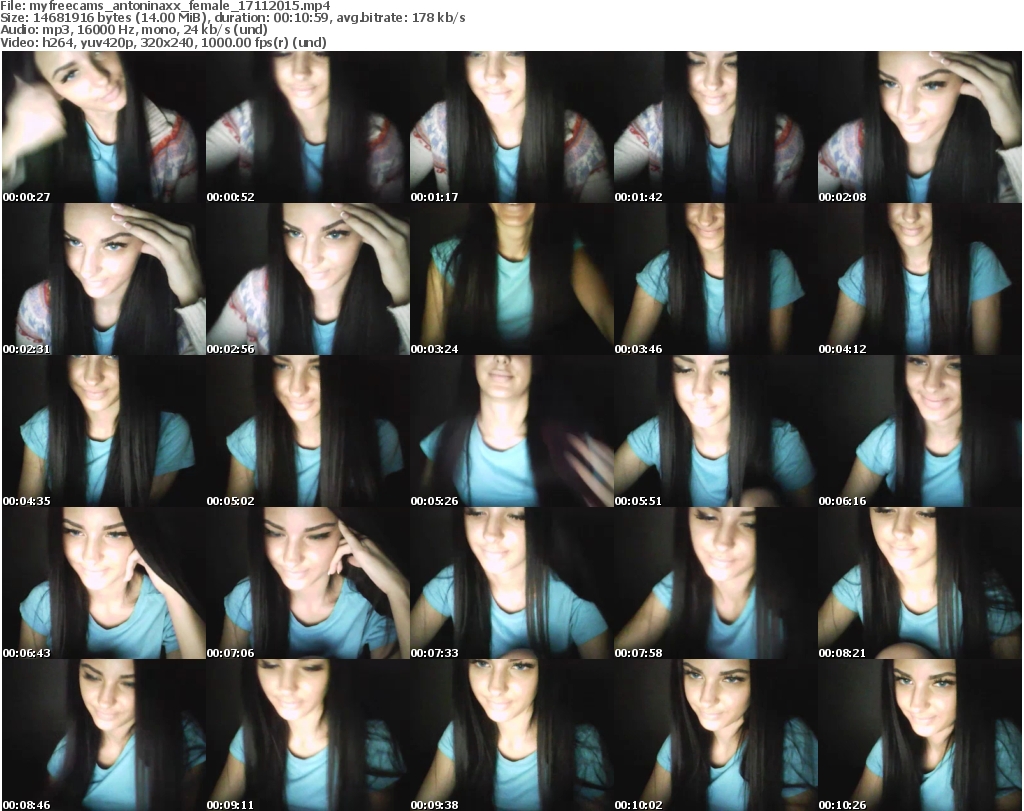Click the File name header line
Image resolution: width=1024 pixels, height=811 pixels.
[165, 6]
